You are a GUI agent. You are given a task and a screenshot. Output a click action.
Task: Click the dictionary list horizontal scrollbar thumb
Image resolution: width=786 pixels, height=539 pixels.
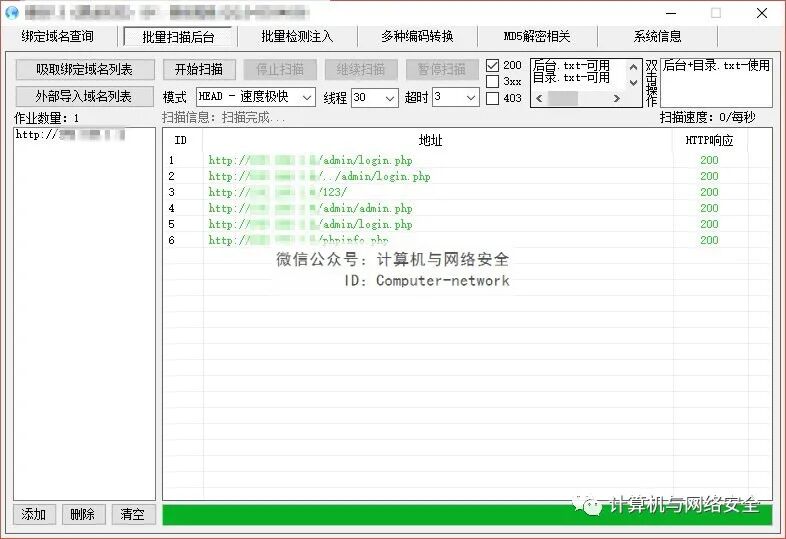click(562, 98)
